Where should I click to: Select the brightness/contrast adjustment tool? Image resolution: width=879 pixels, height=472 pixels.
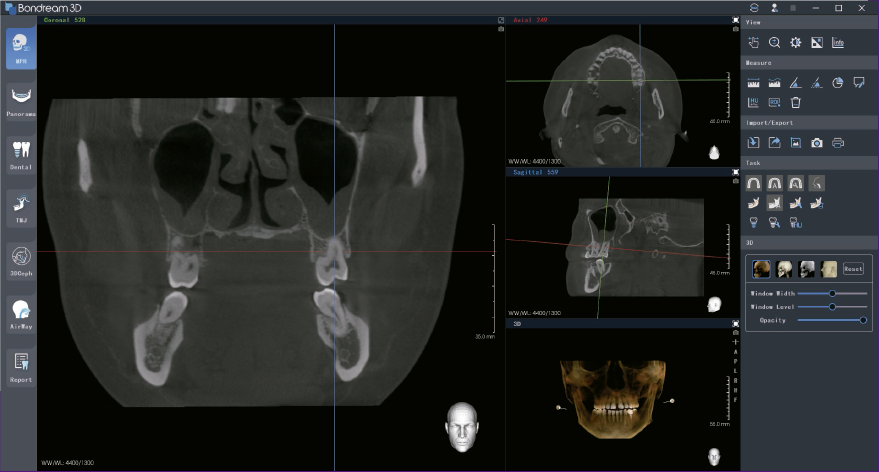[795, 43]
